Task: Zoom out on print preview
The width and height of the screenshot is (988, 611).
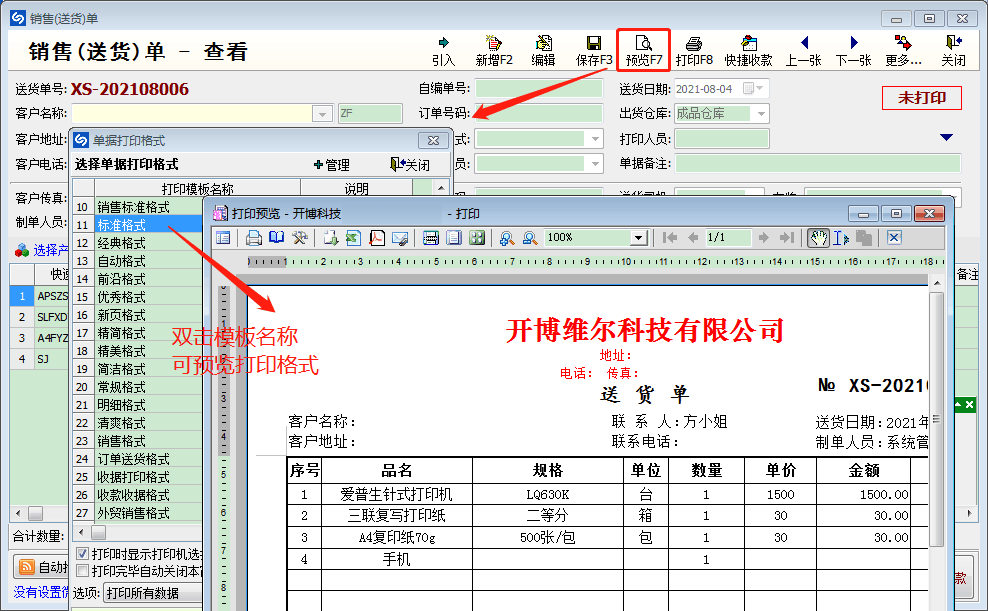Action: click(529, 237)
